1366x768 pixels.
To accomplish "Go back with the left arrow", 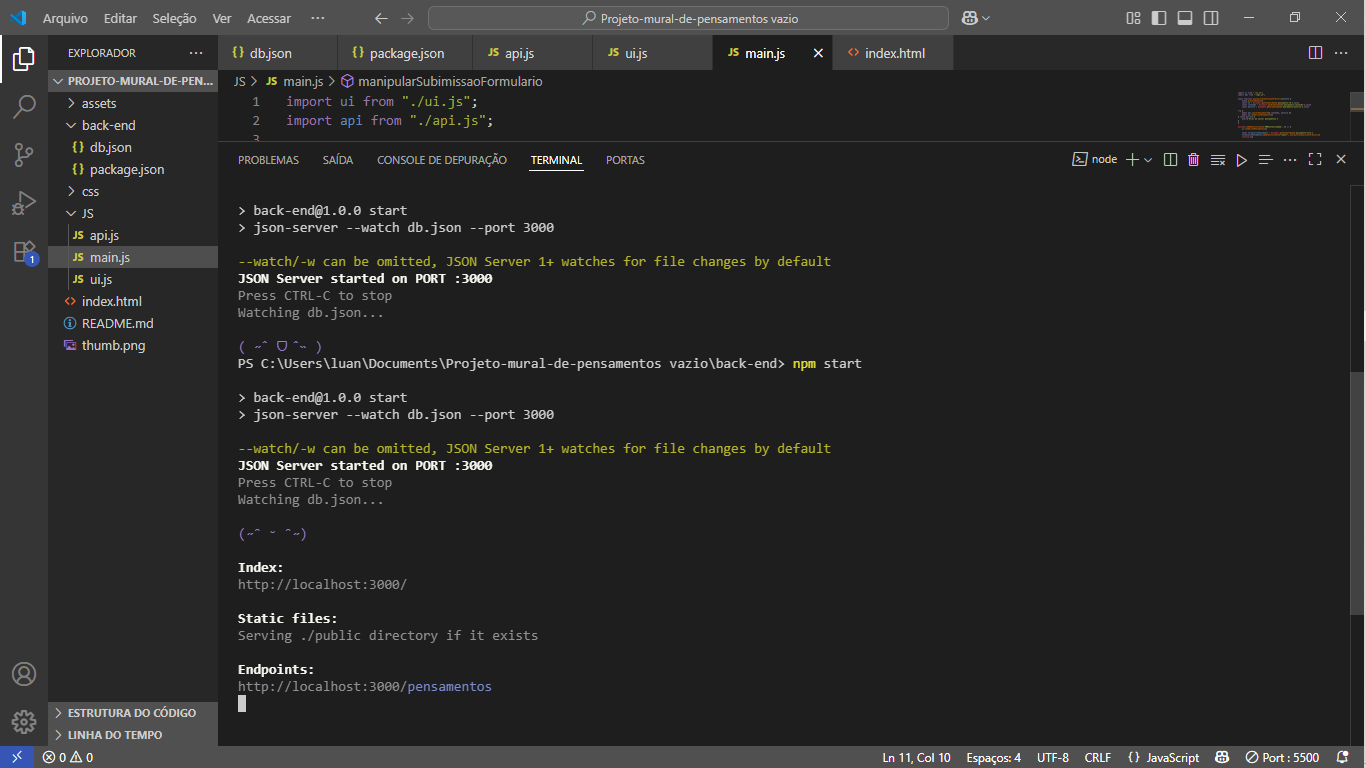I will [381, 18].
